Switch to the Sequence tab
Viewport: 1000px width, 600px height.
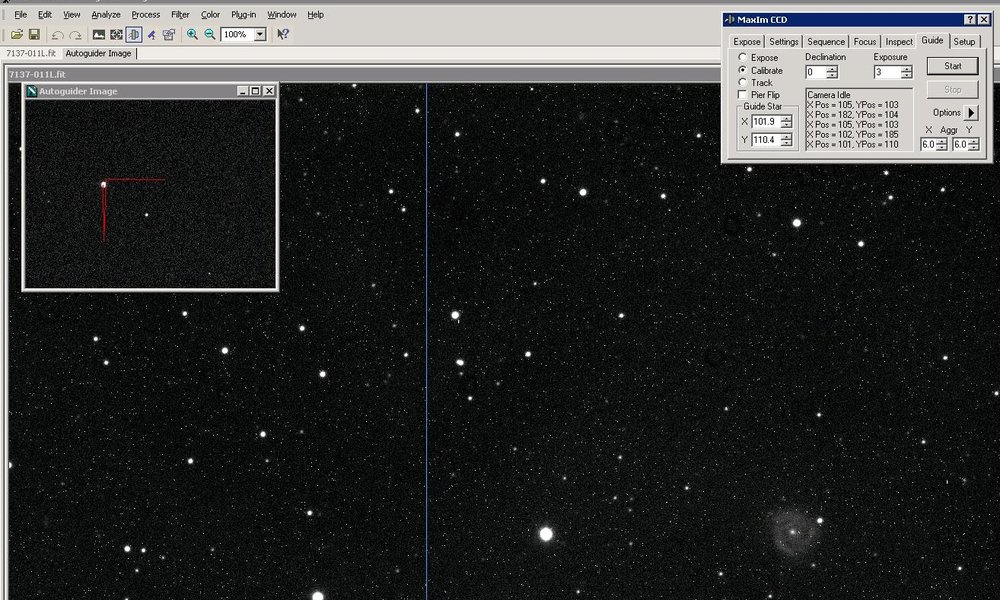coord(826,41)
